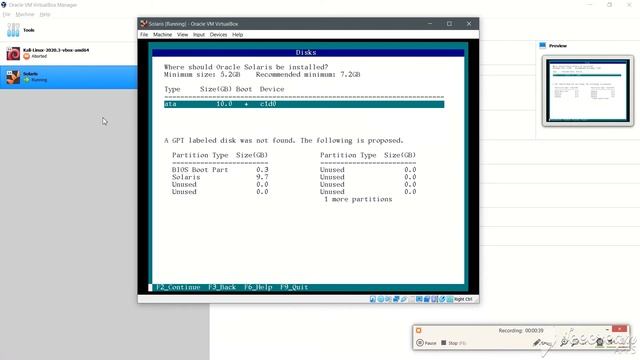Open Help menu in VirtualBox Manager
The width and height of the screenshot is (640, 360).
pyautogui.click(x=45, y=14)
